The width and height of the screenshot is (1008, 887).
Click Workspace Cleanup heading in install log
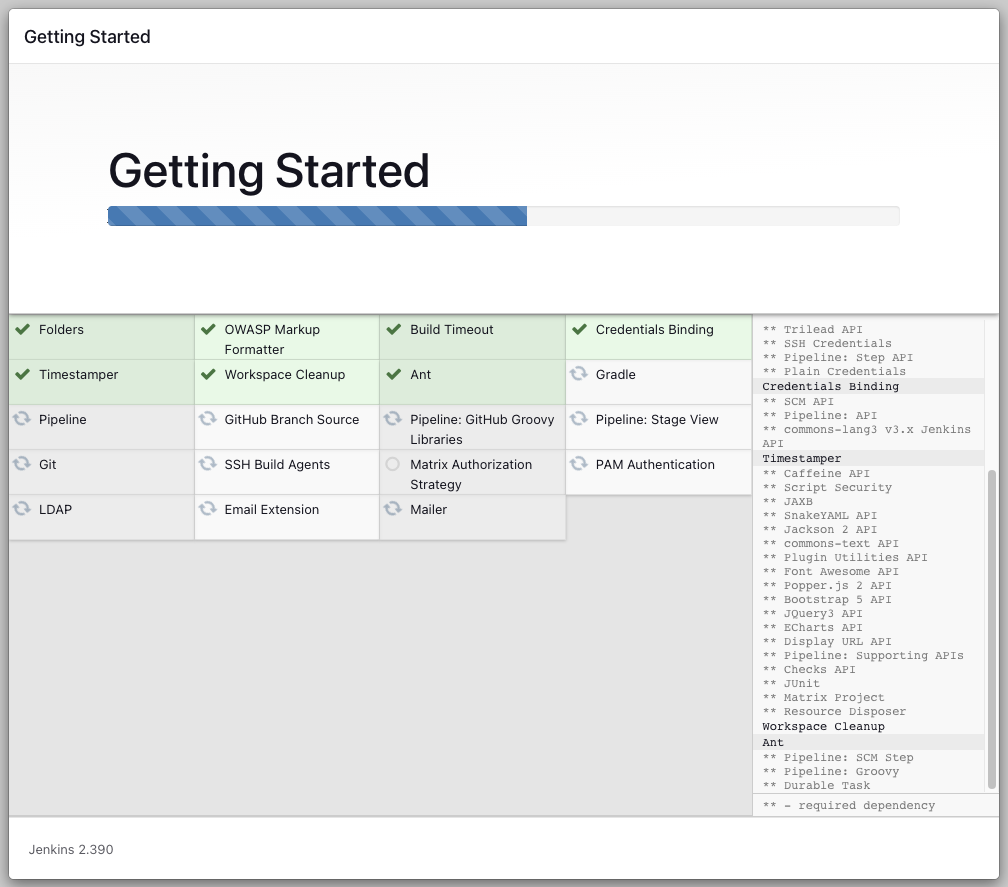tap(823, 726)
